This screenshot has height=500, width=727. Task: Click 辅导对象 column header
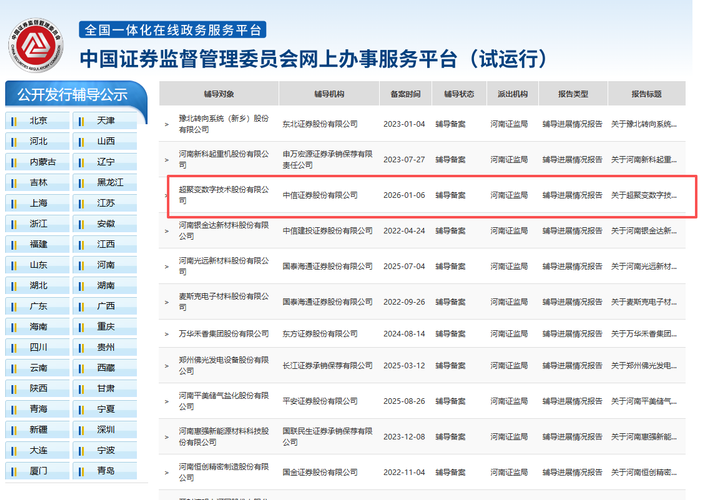219,94
